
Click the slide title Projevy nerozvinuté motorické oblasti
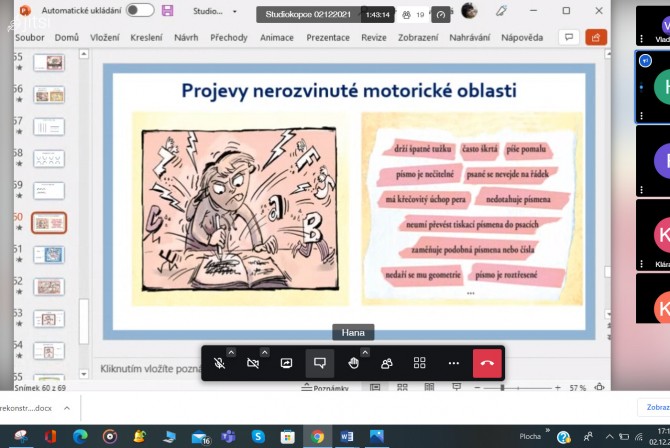[x=349, y=91]
